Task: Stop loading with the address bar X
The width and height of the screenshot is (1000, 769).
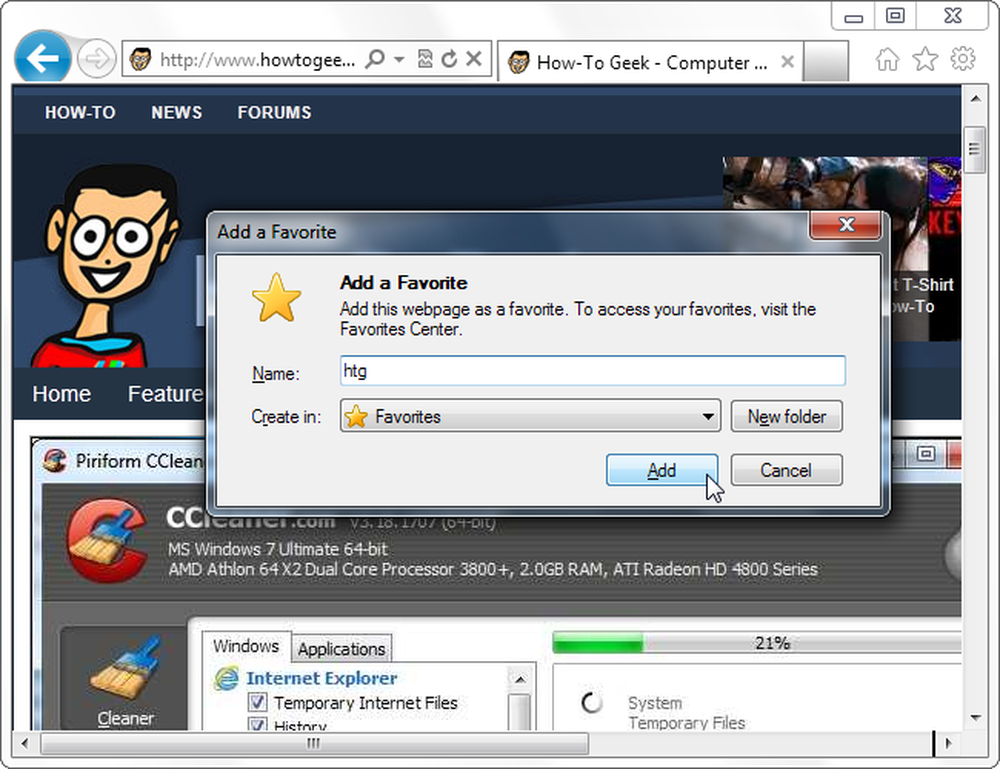Action: (474, 59)
